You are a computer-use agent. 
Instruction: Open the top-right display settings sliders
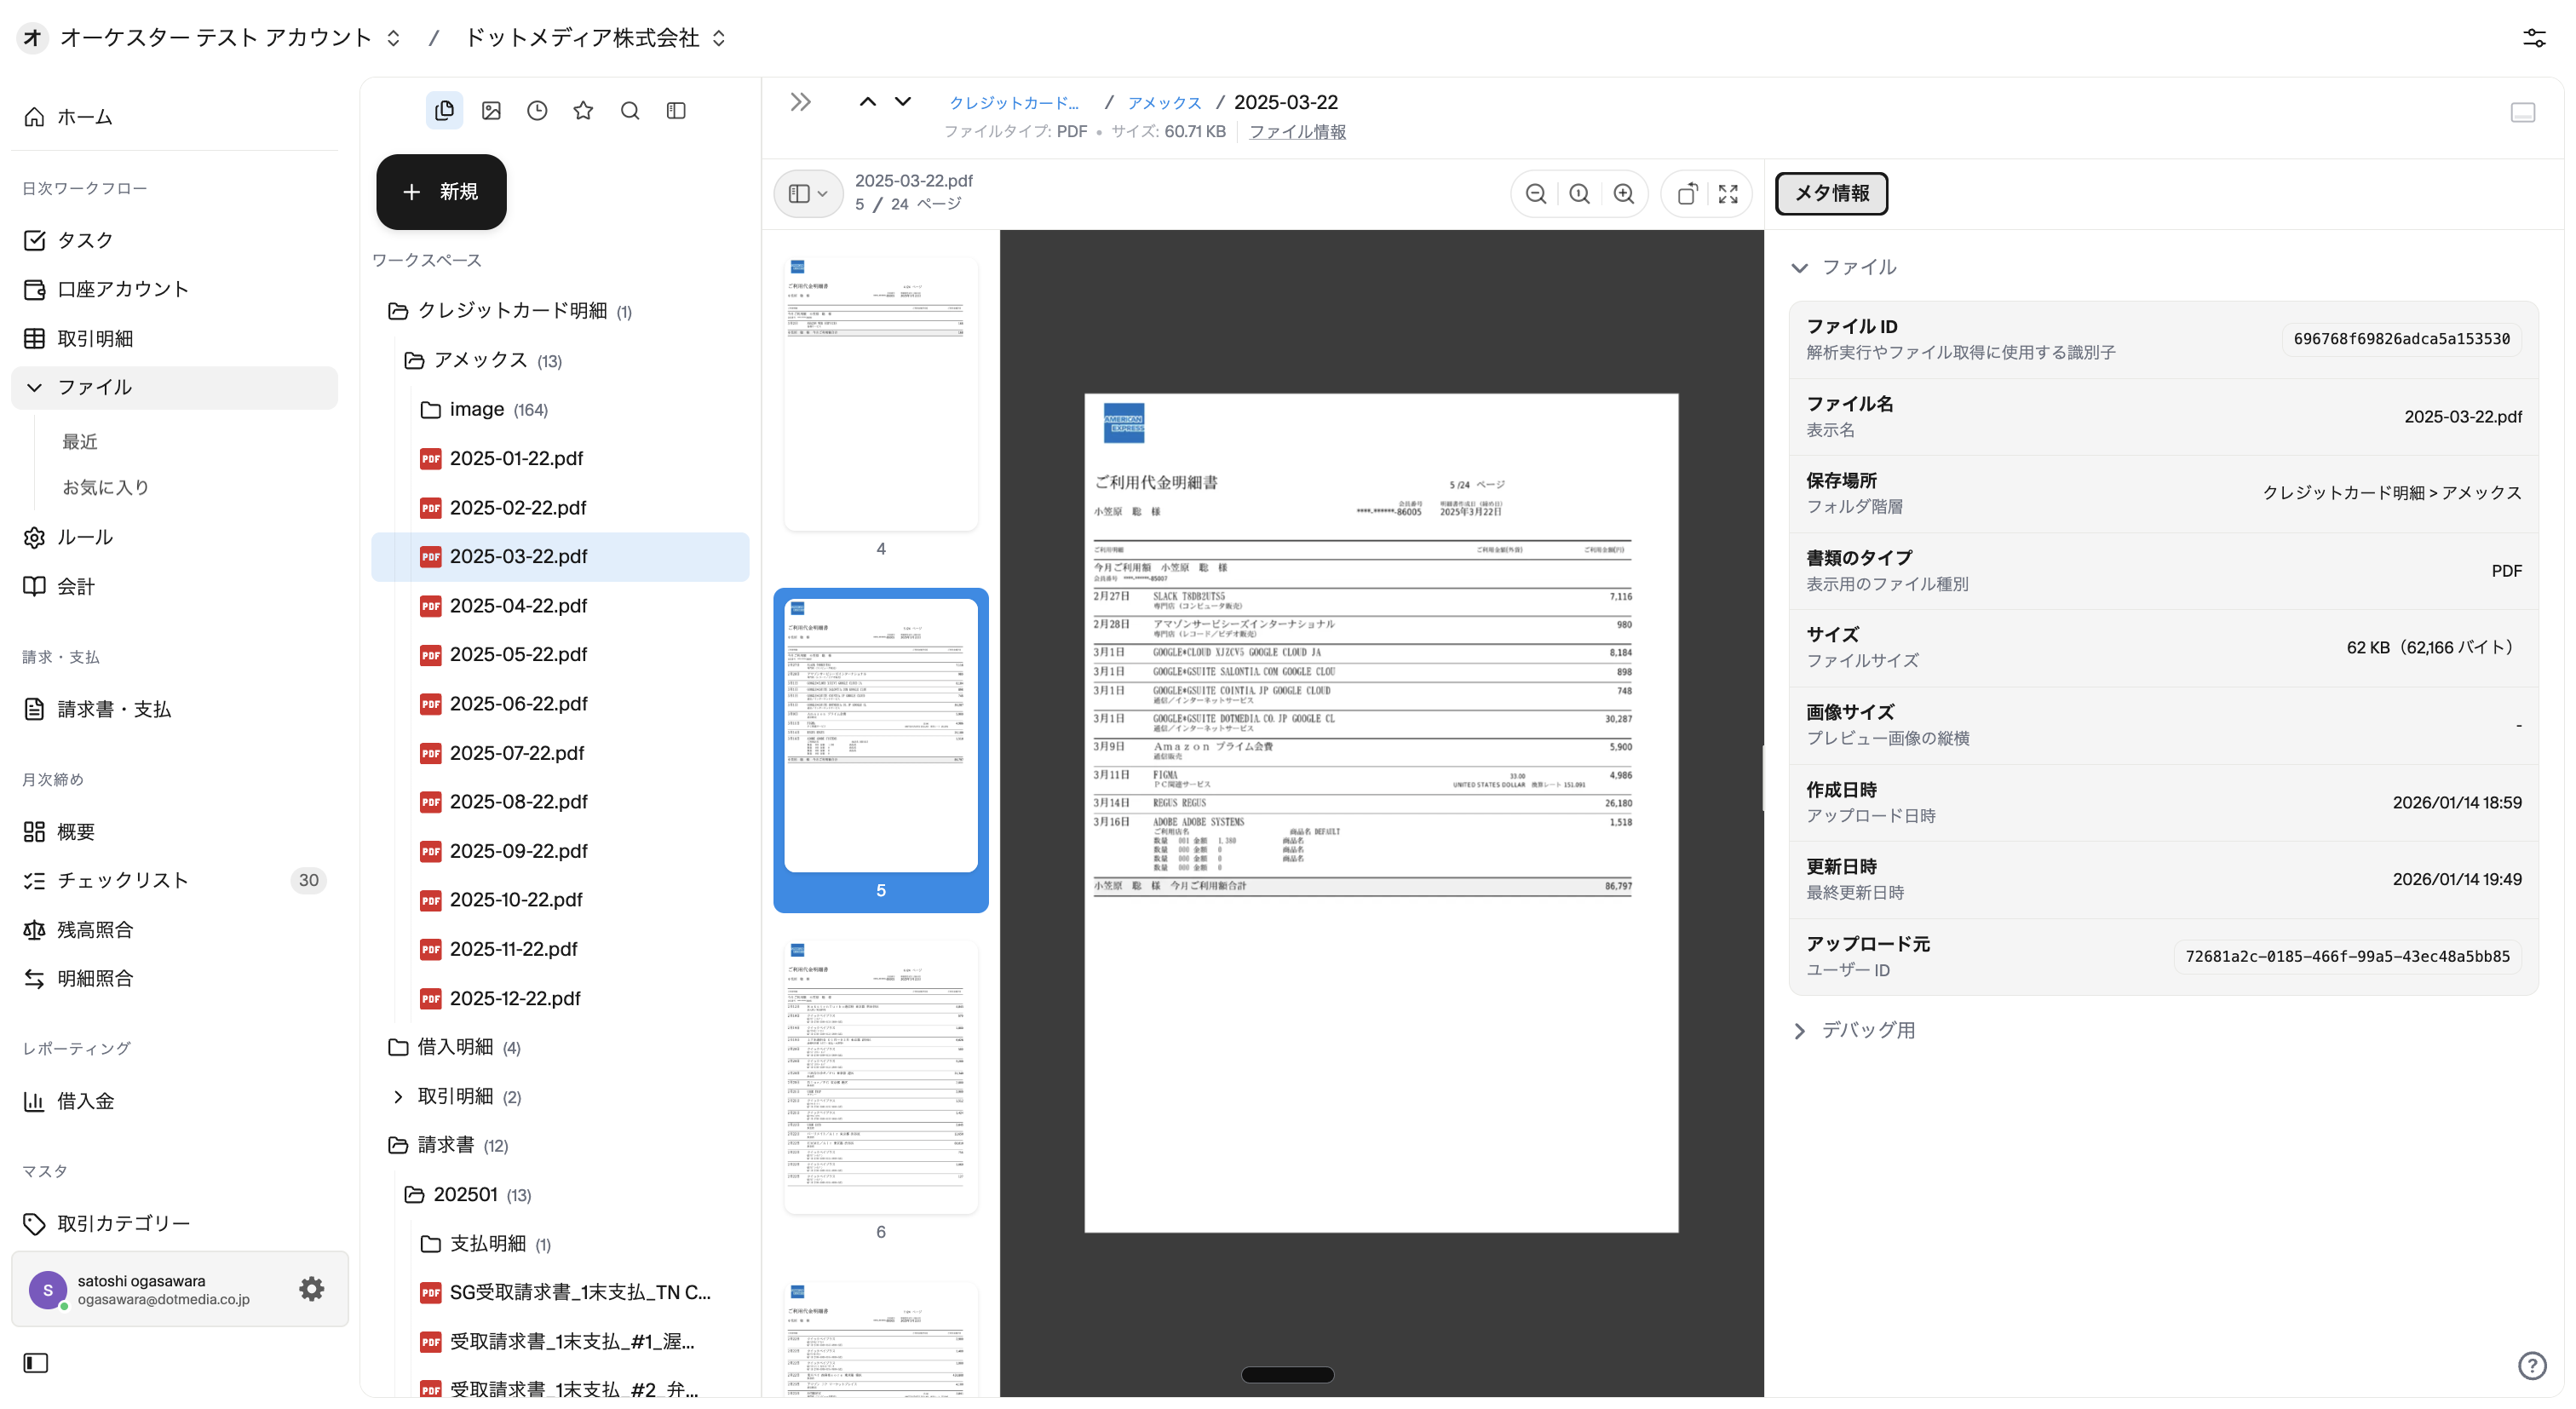pyautogui.click(x=2534, y=38)
